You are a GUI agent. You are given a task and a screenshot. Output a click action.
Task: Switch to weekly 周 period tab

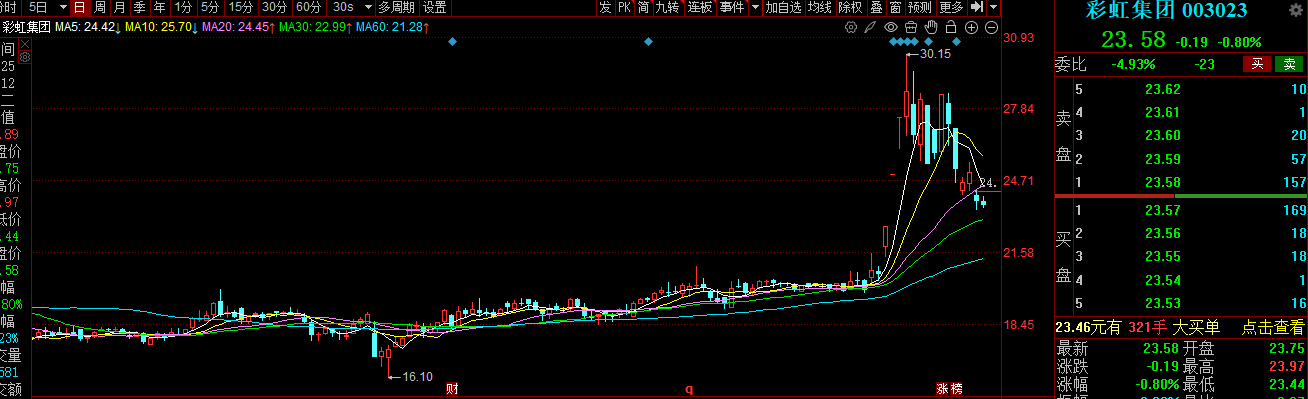click(101, 7)
